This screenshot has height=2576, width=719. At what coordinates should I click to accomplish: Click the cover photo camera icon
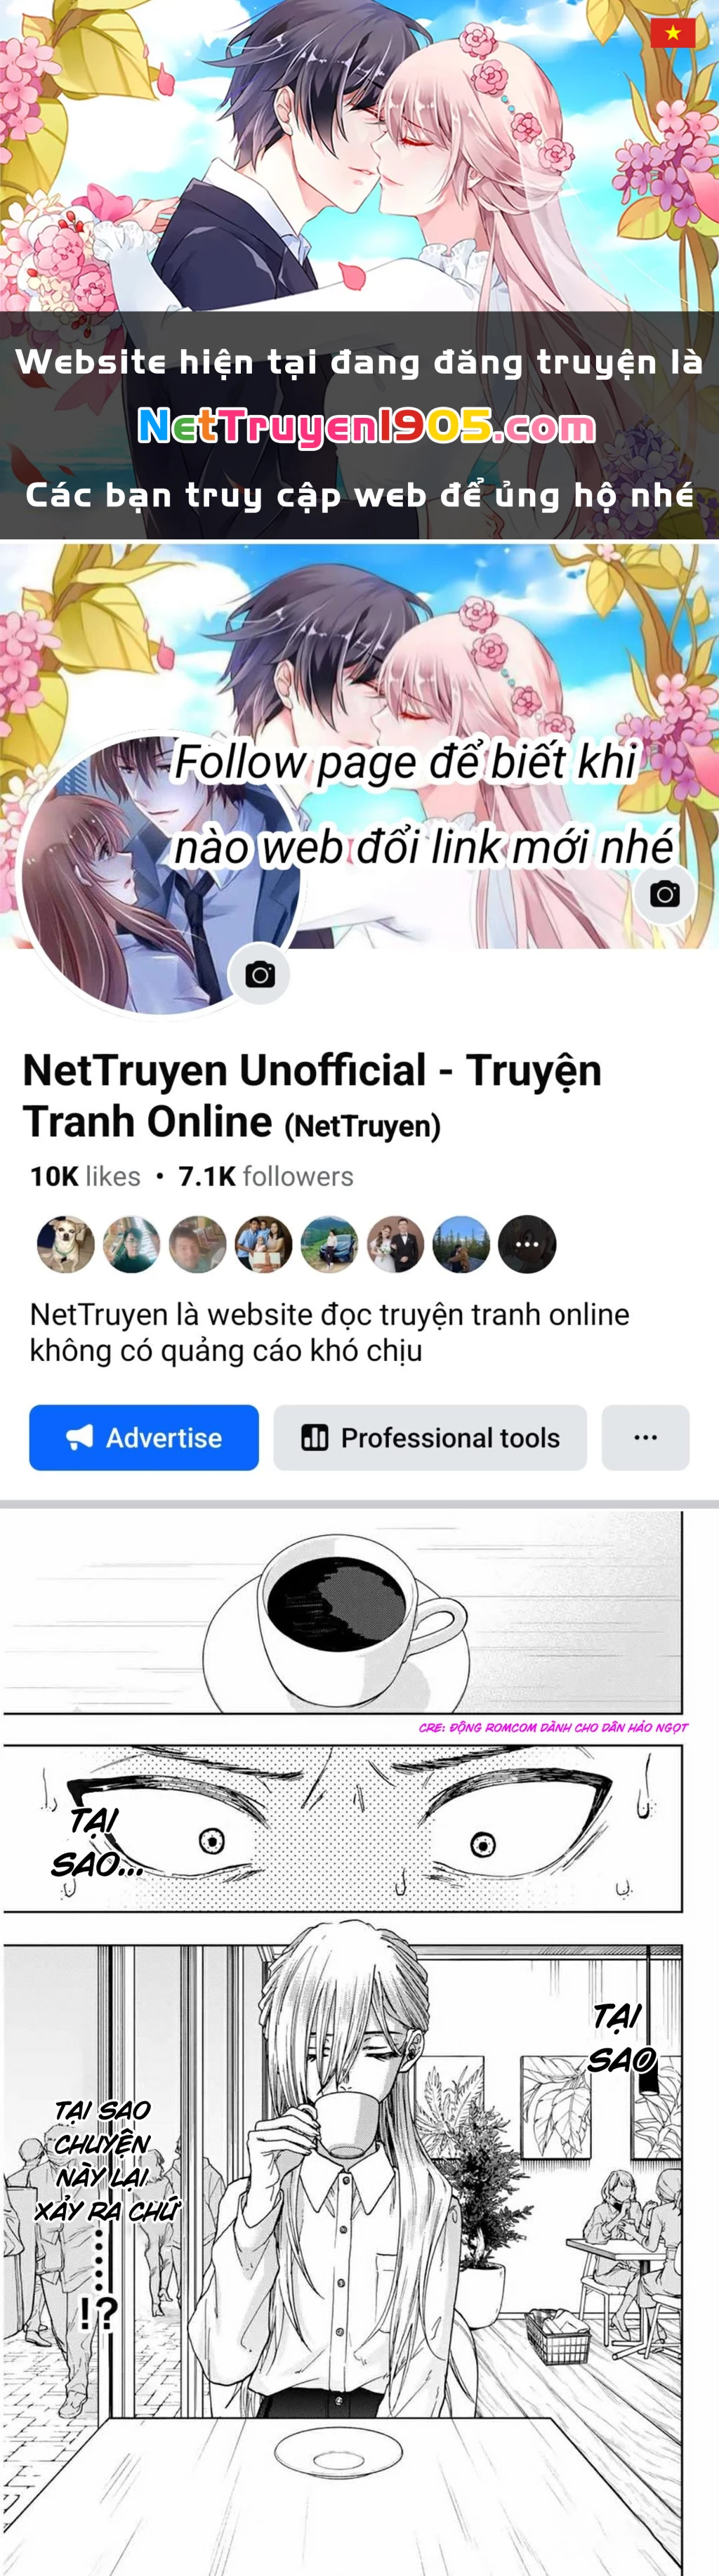pyautogui.click(x=665, y=893)
